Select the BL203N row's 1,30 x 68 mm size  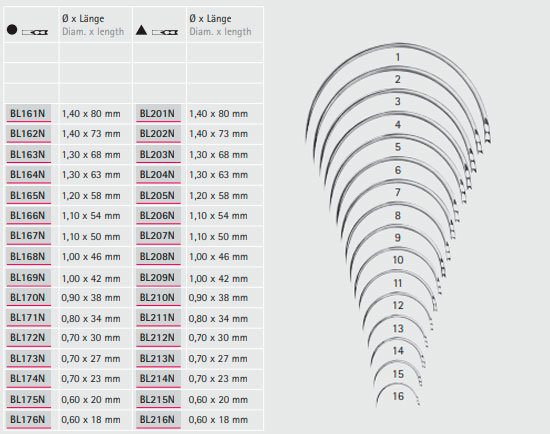(x=218, y=154)
